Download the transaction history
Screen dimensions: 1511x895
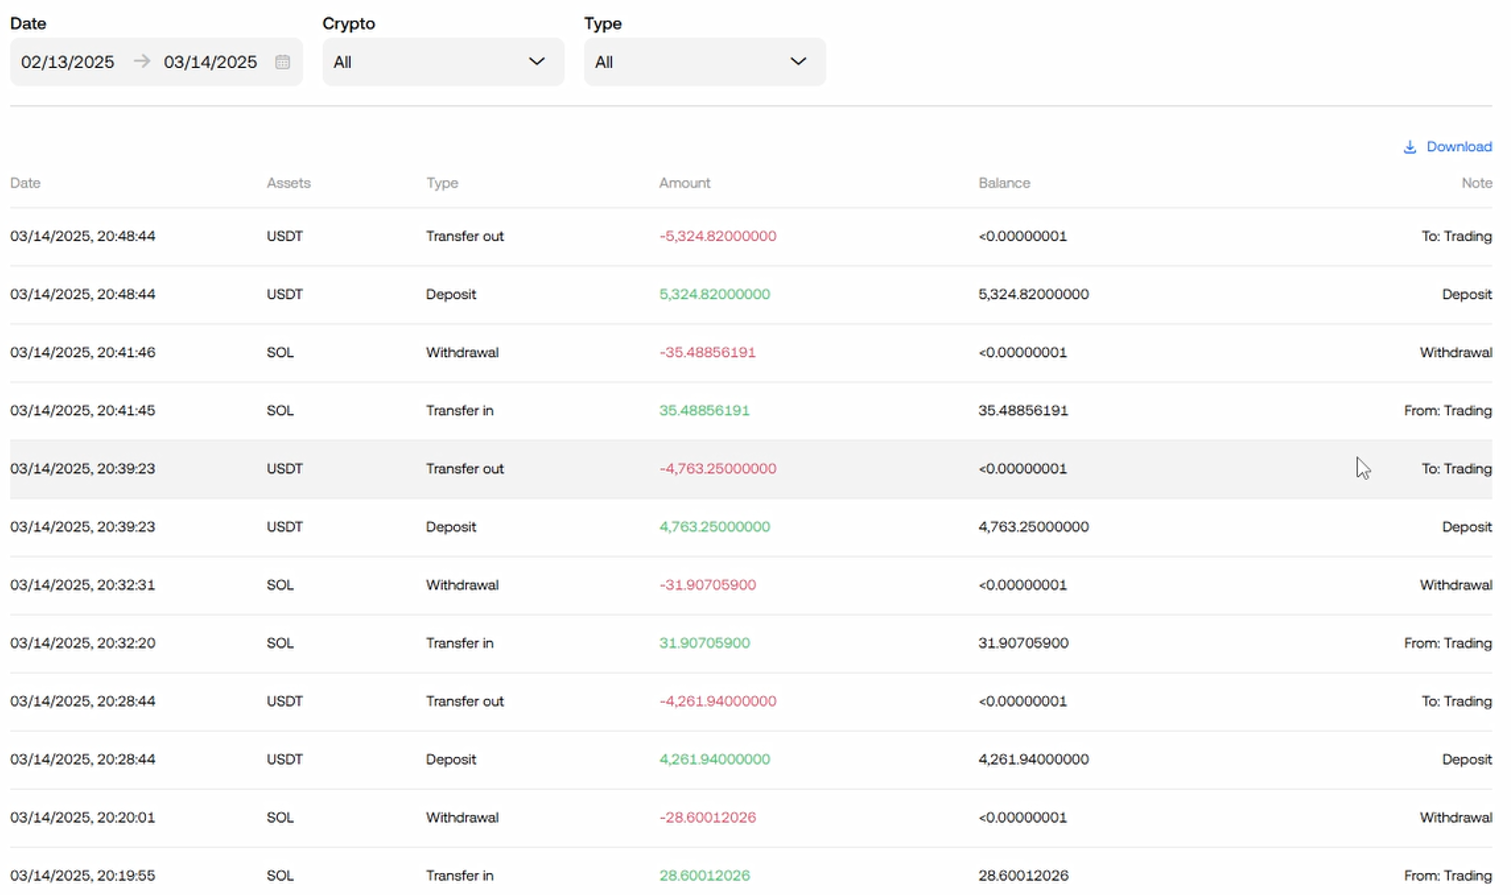click(1447, 147)
